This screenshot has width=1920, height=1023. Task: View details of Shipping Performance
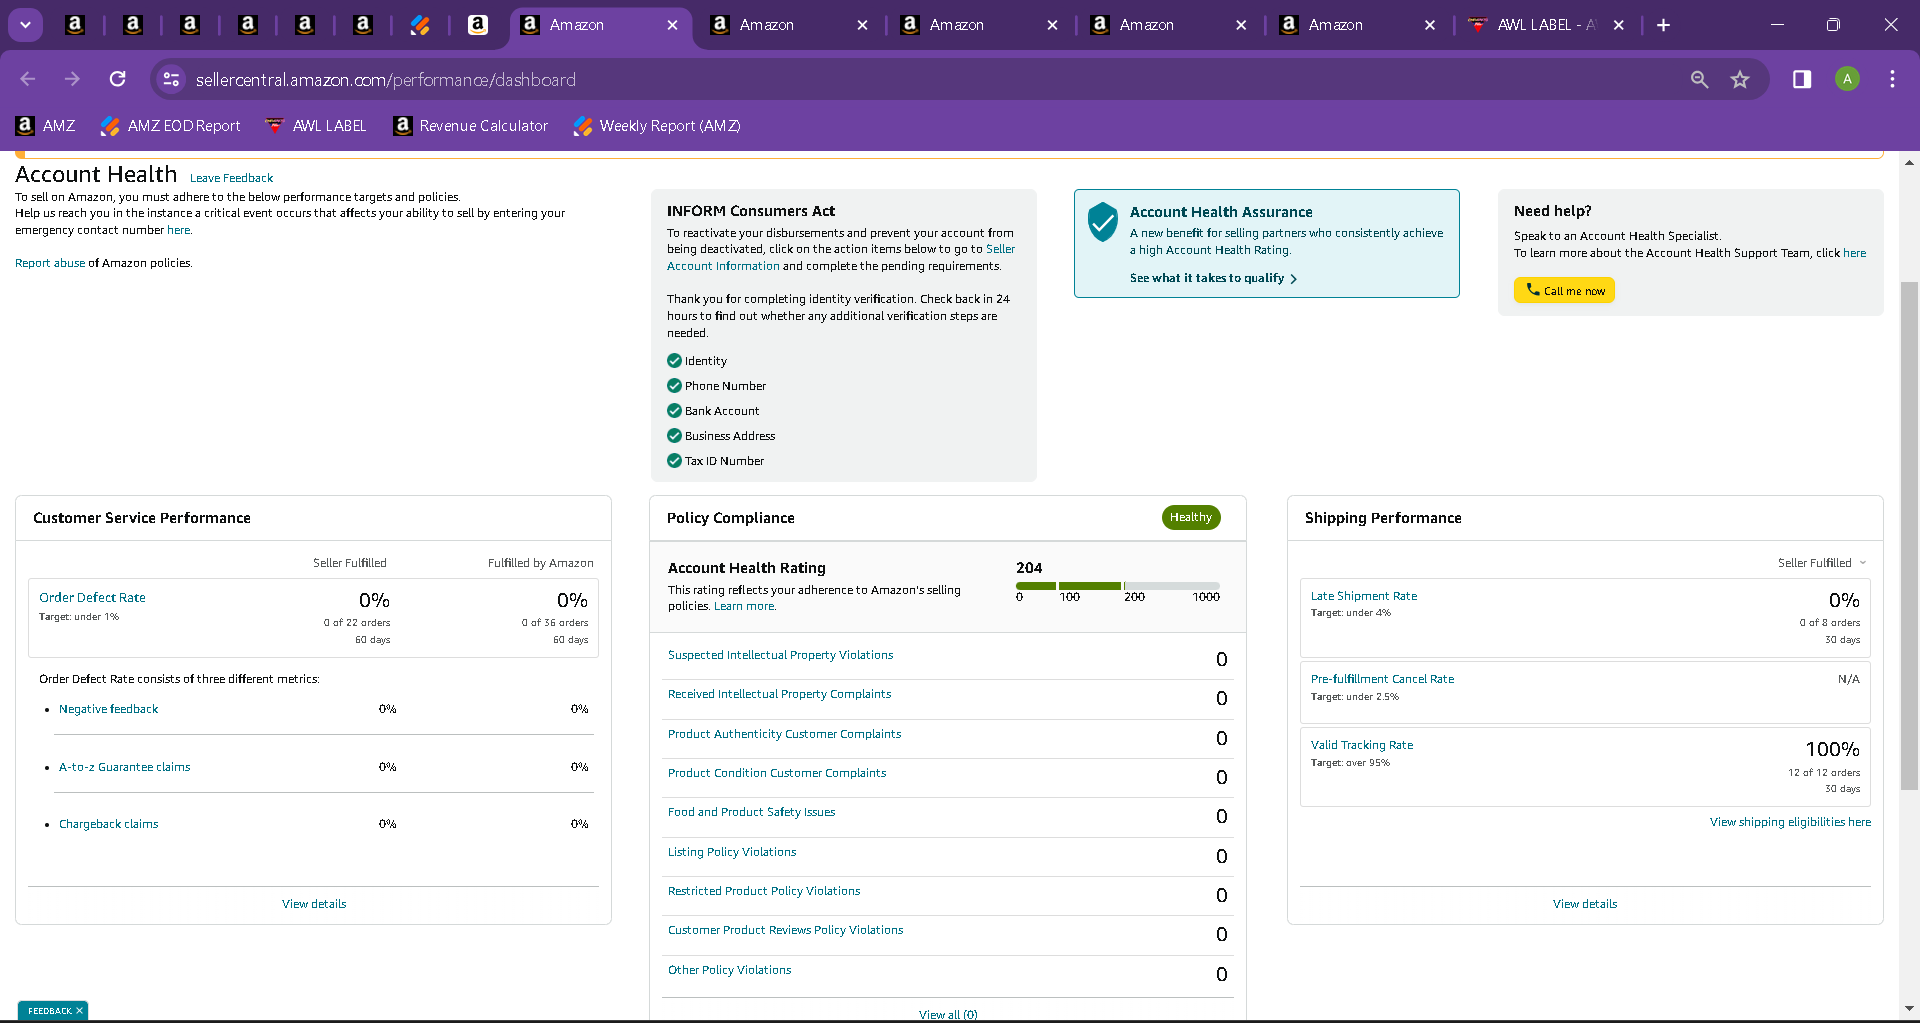(x=1585, y=904)
